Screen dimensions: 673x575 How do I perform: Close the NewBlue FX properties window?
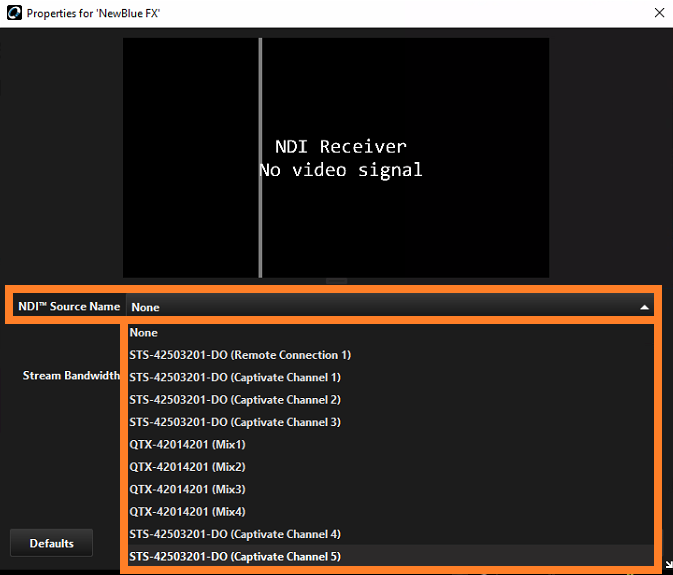(x=659, y=13)
